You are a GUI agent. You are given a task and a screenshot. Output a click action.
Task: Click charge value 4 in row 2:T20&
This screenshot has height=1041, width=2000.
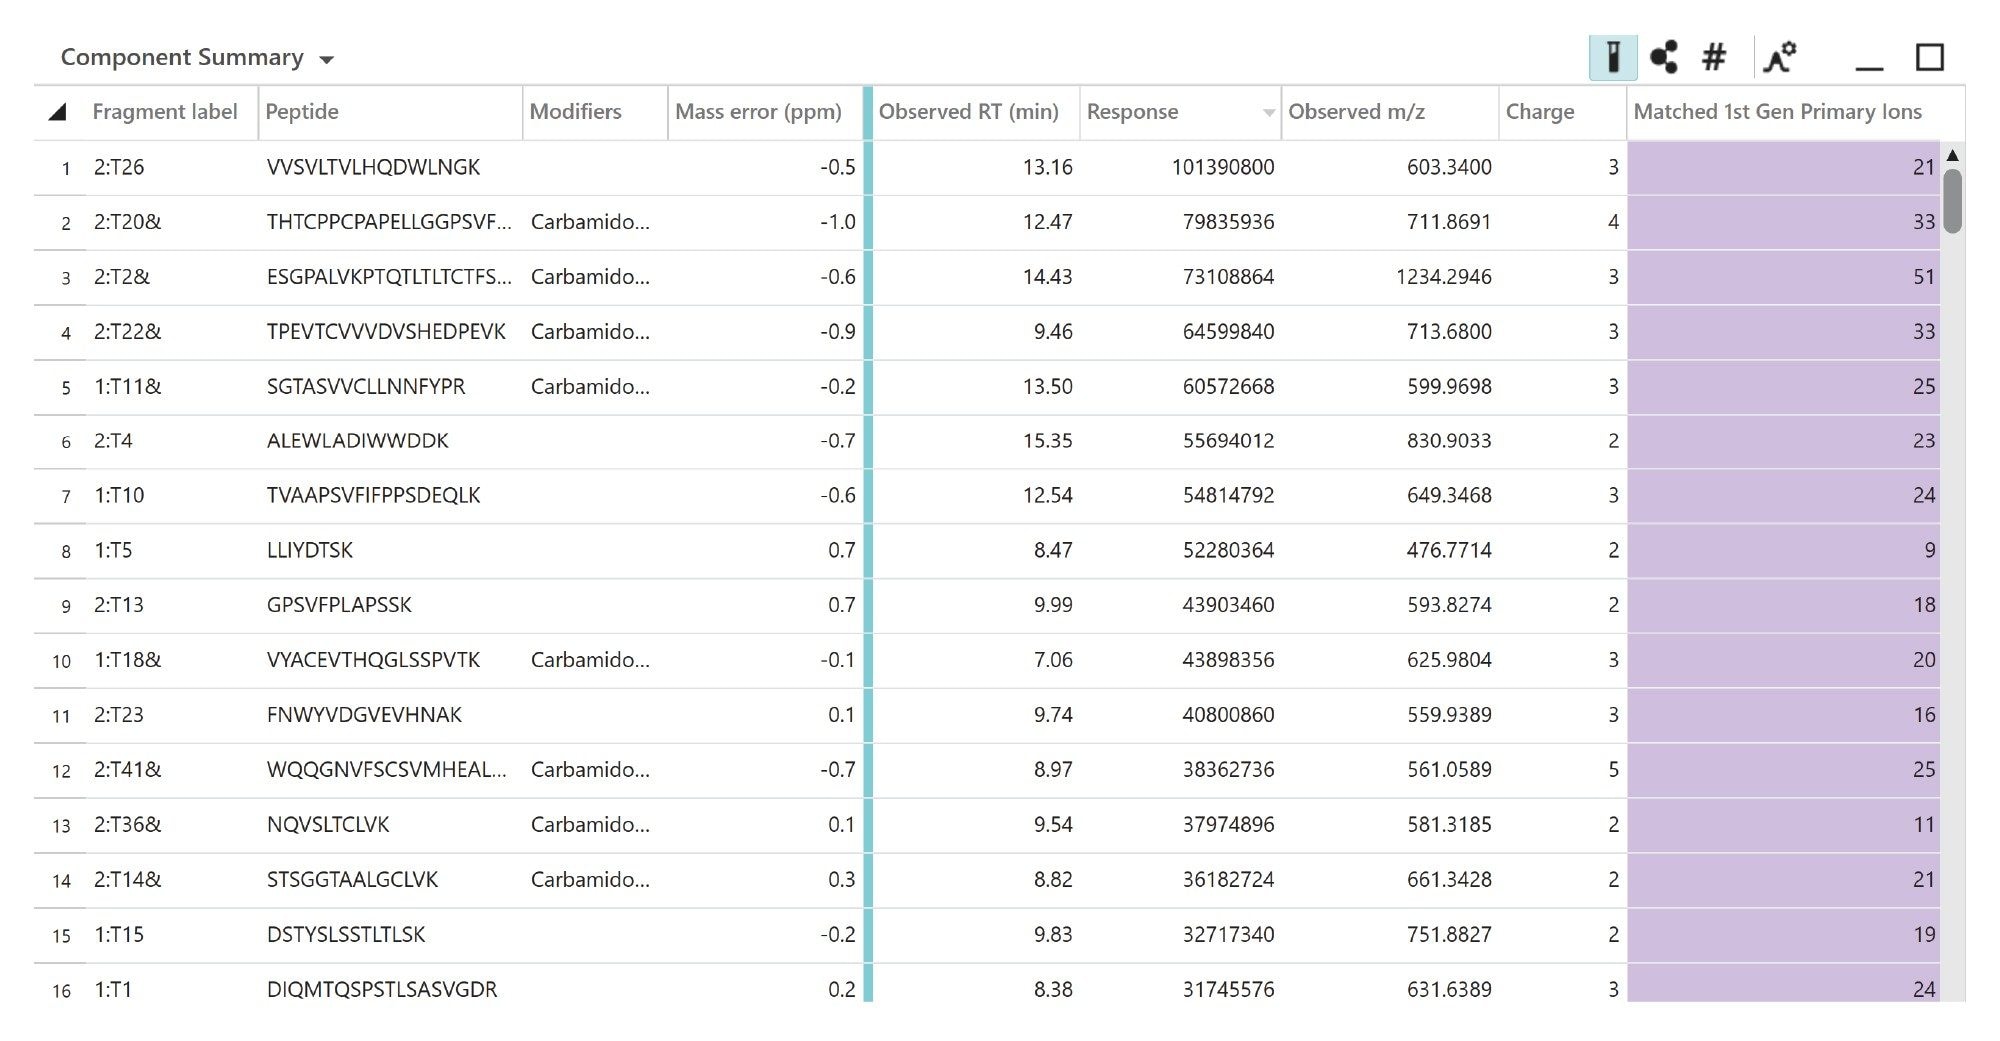pos(1613,222)
